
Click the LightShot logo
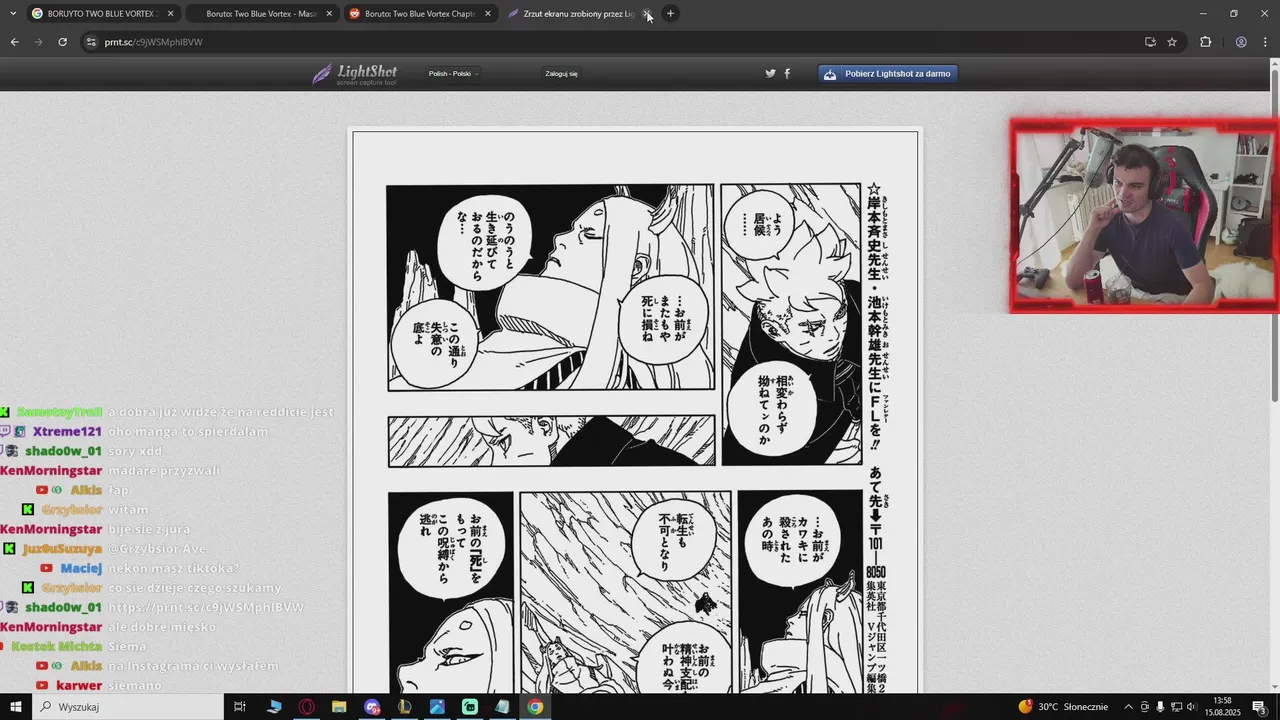point(355,74)
